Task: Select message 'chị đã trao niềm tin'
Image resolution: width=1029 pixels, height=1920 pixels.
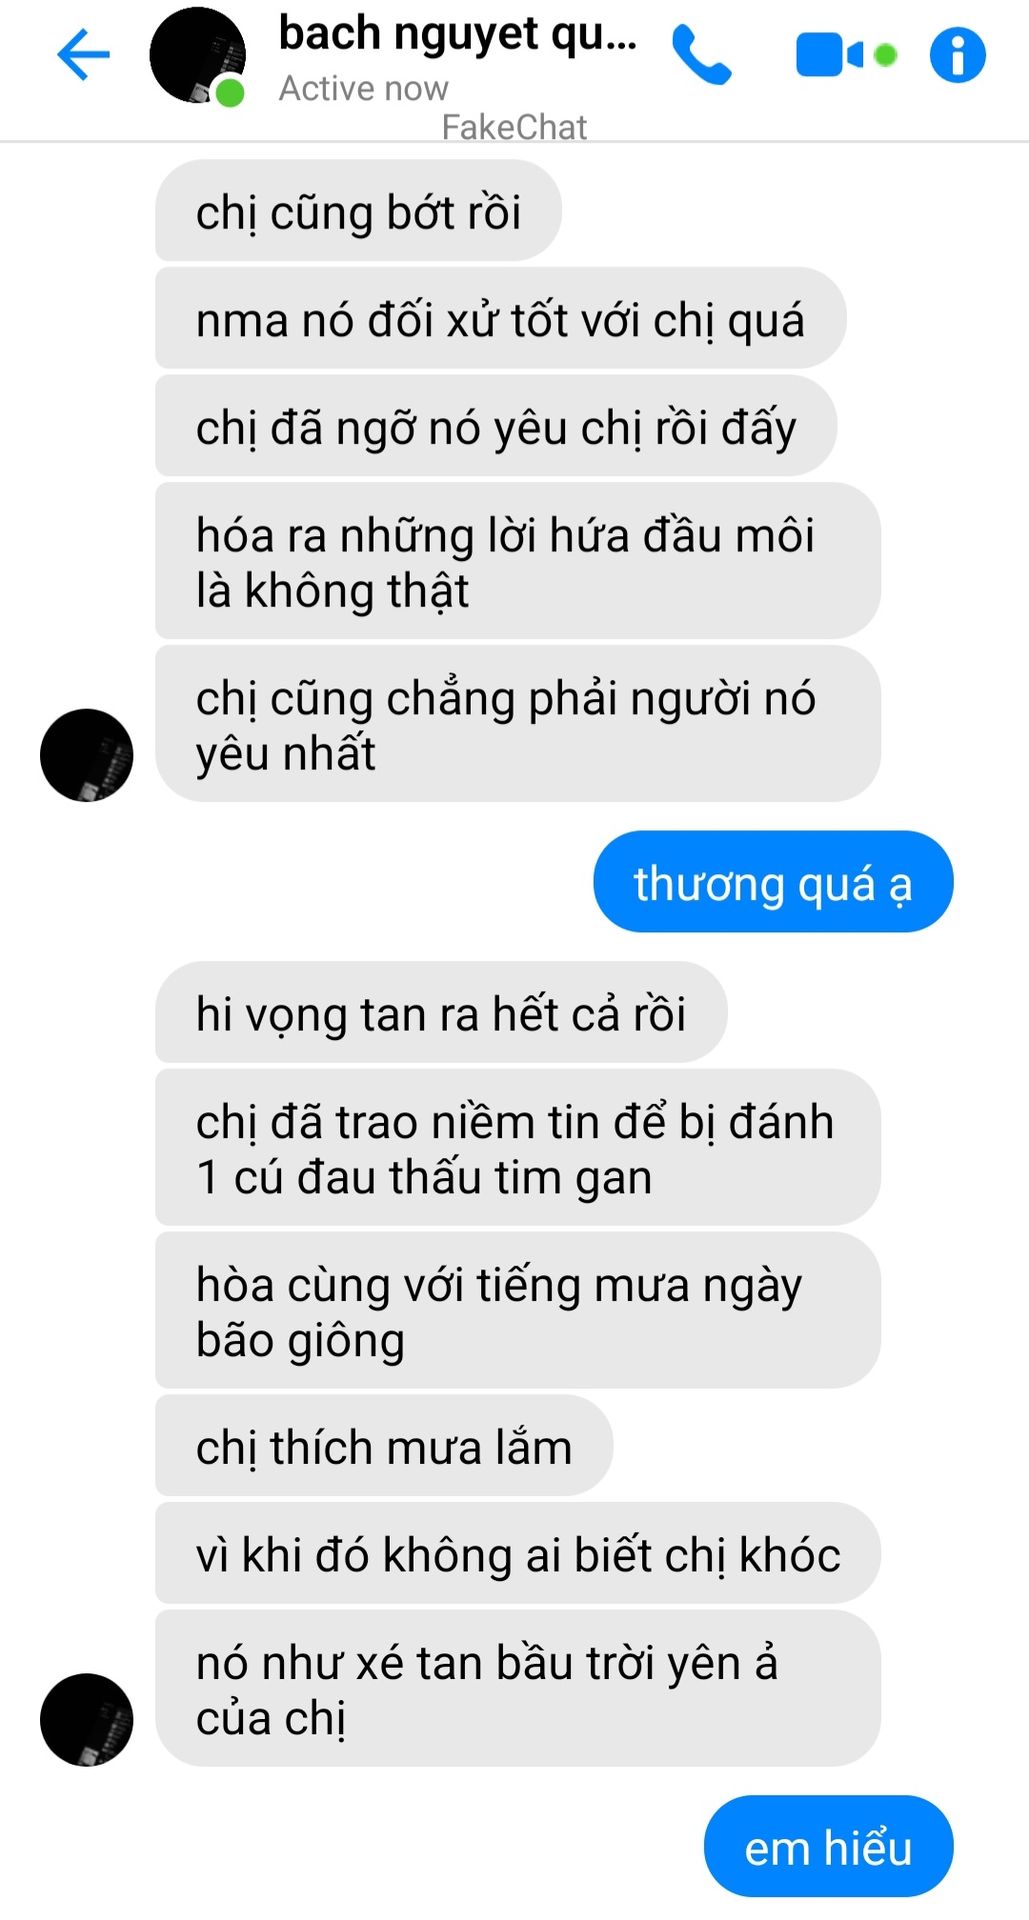Action: pos(518,1148)
